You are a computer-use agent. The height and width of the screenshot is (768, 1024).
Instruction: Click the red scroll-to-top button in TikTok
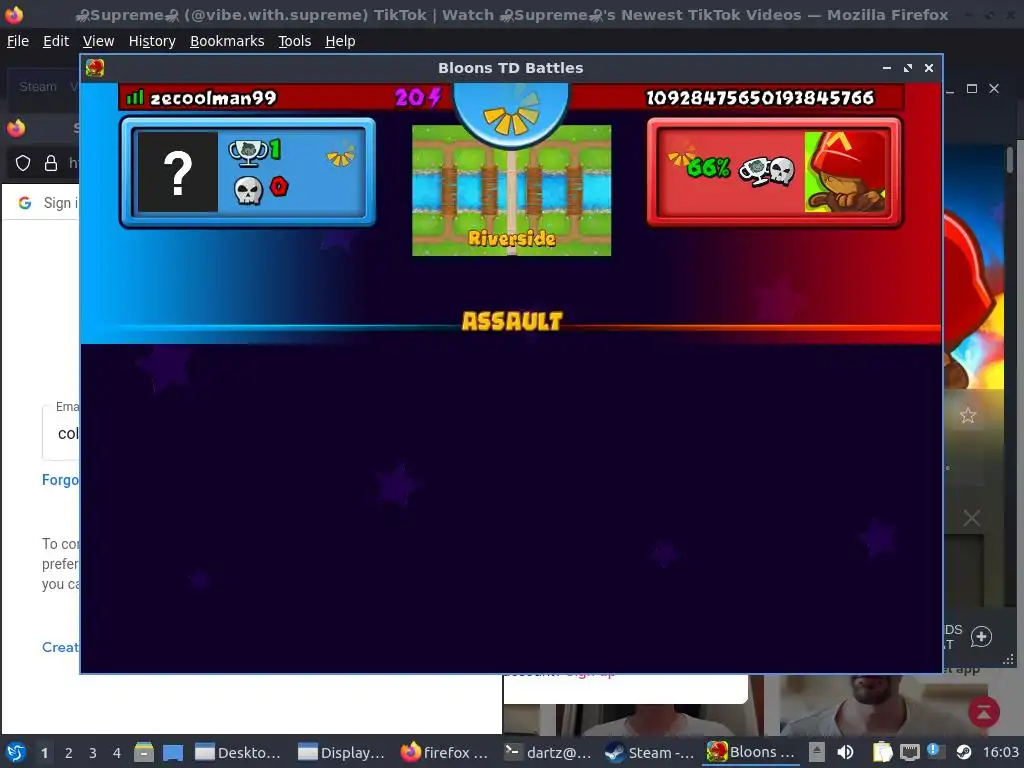(984, 712)
